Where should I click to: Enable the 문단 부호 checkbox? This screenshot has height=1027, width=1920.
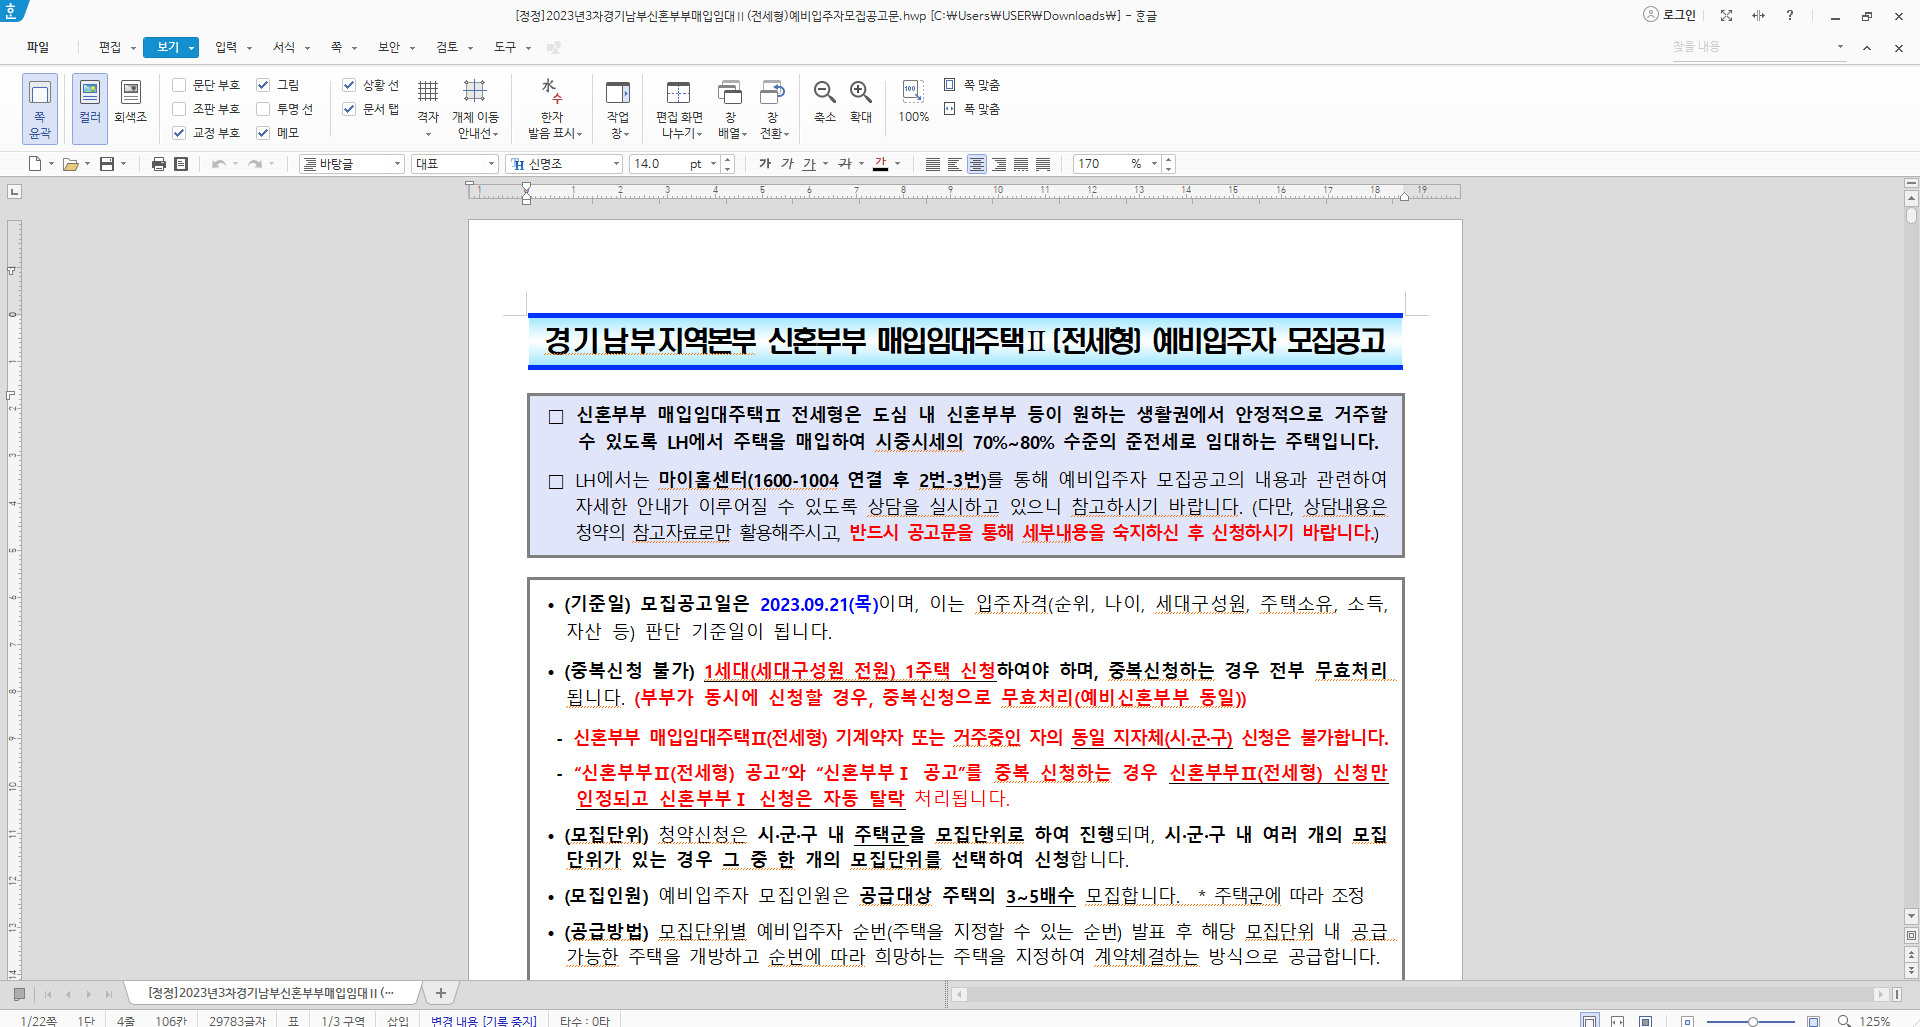(x=178, y=85)
